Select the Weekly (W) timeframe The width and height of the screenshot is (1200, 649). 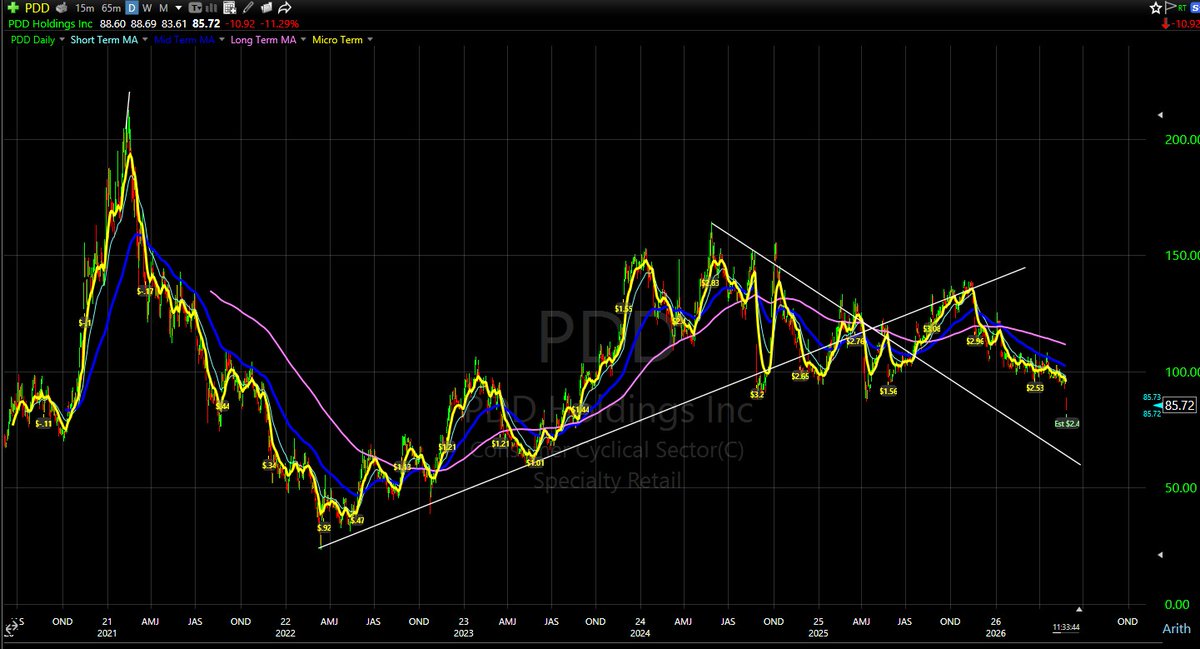pos(147,8)
